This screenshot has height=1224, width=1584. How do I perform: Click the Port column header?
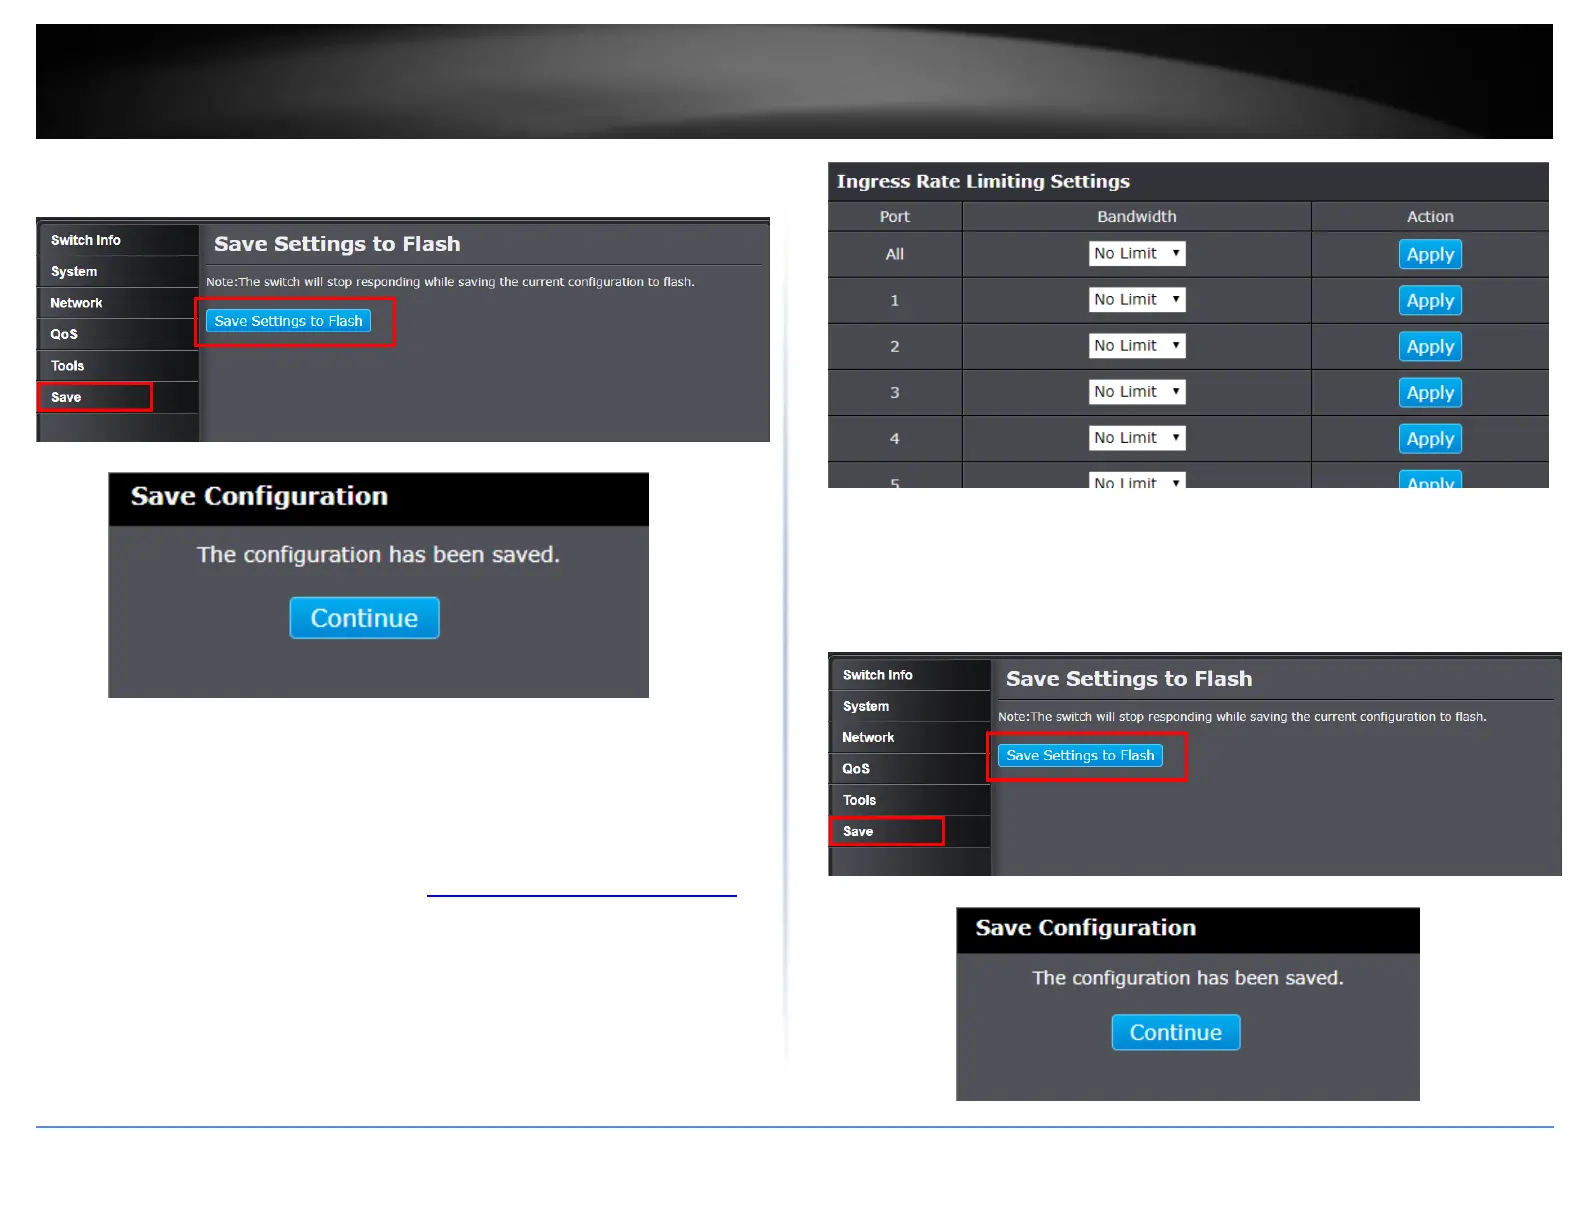pyautogui.click(x=895, y=217)
